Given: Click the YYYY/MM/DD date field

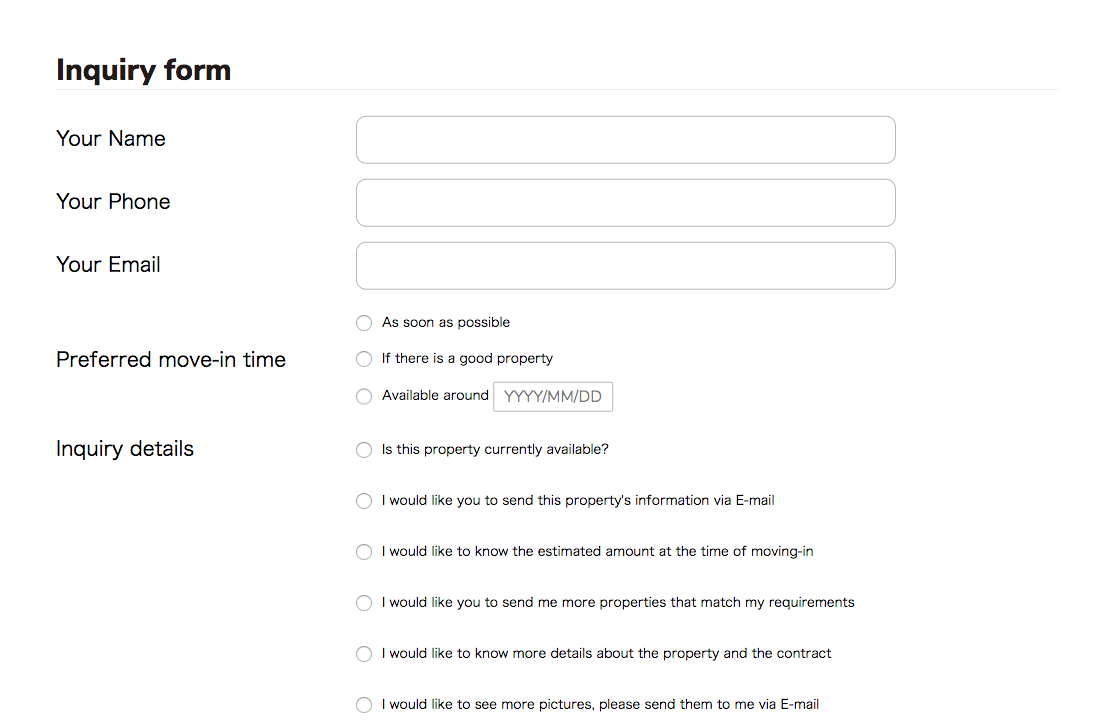Looking at the screenshot, I should tap(553, 397).
